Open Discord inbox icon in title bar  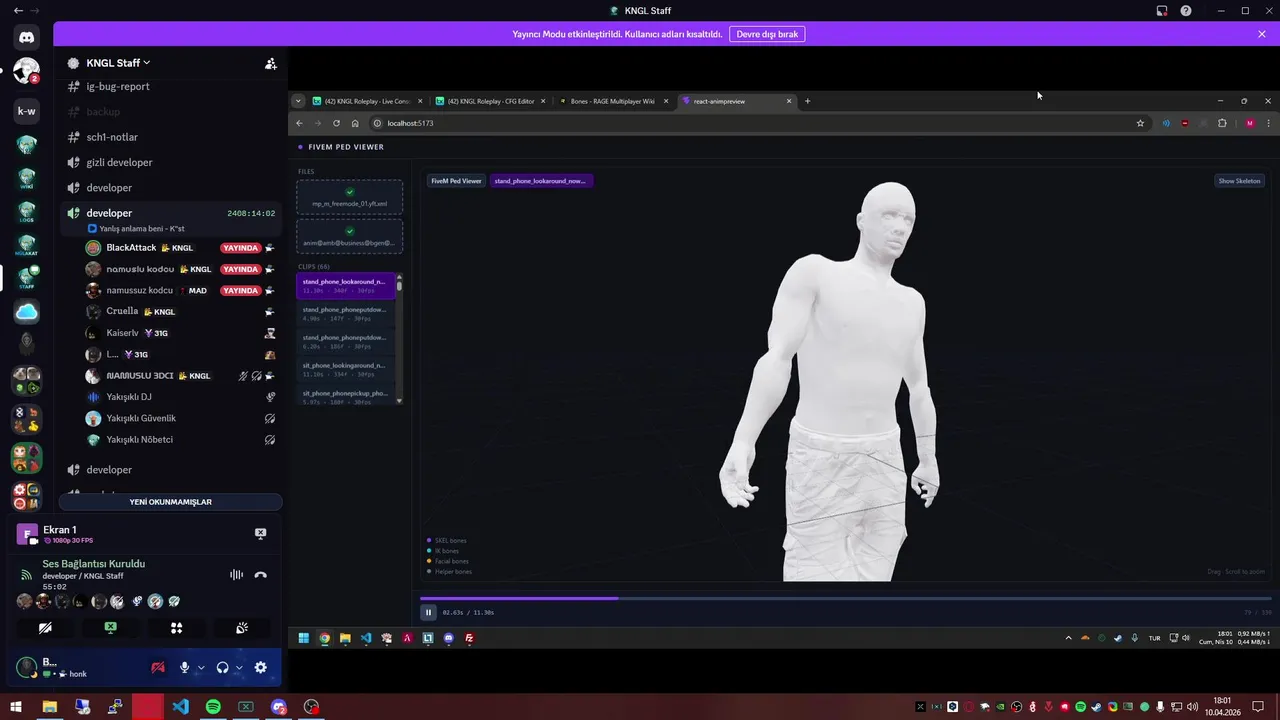pos(1162,11)
